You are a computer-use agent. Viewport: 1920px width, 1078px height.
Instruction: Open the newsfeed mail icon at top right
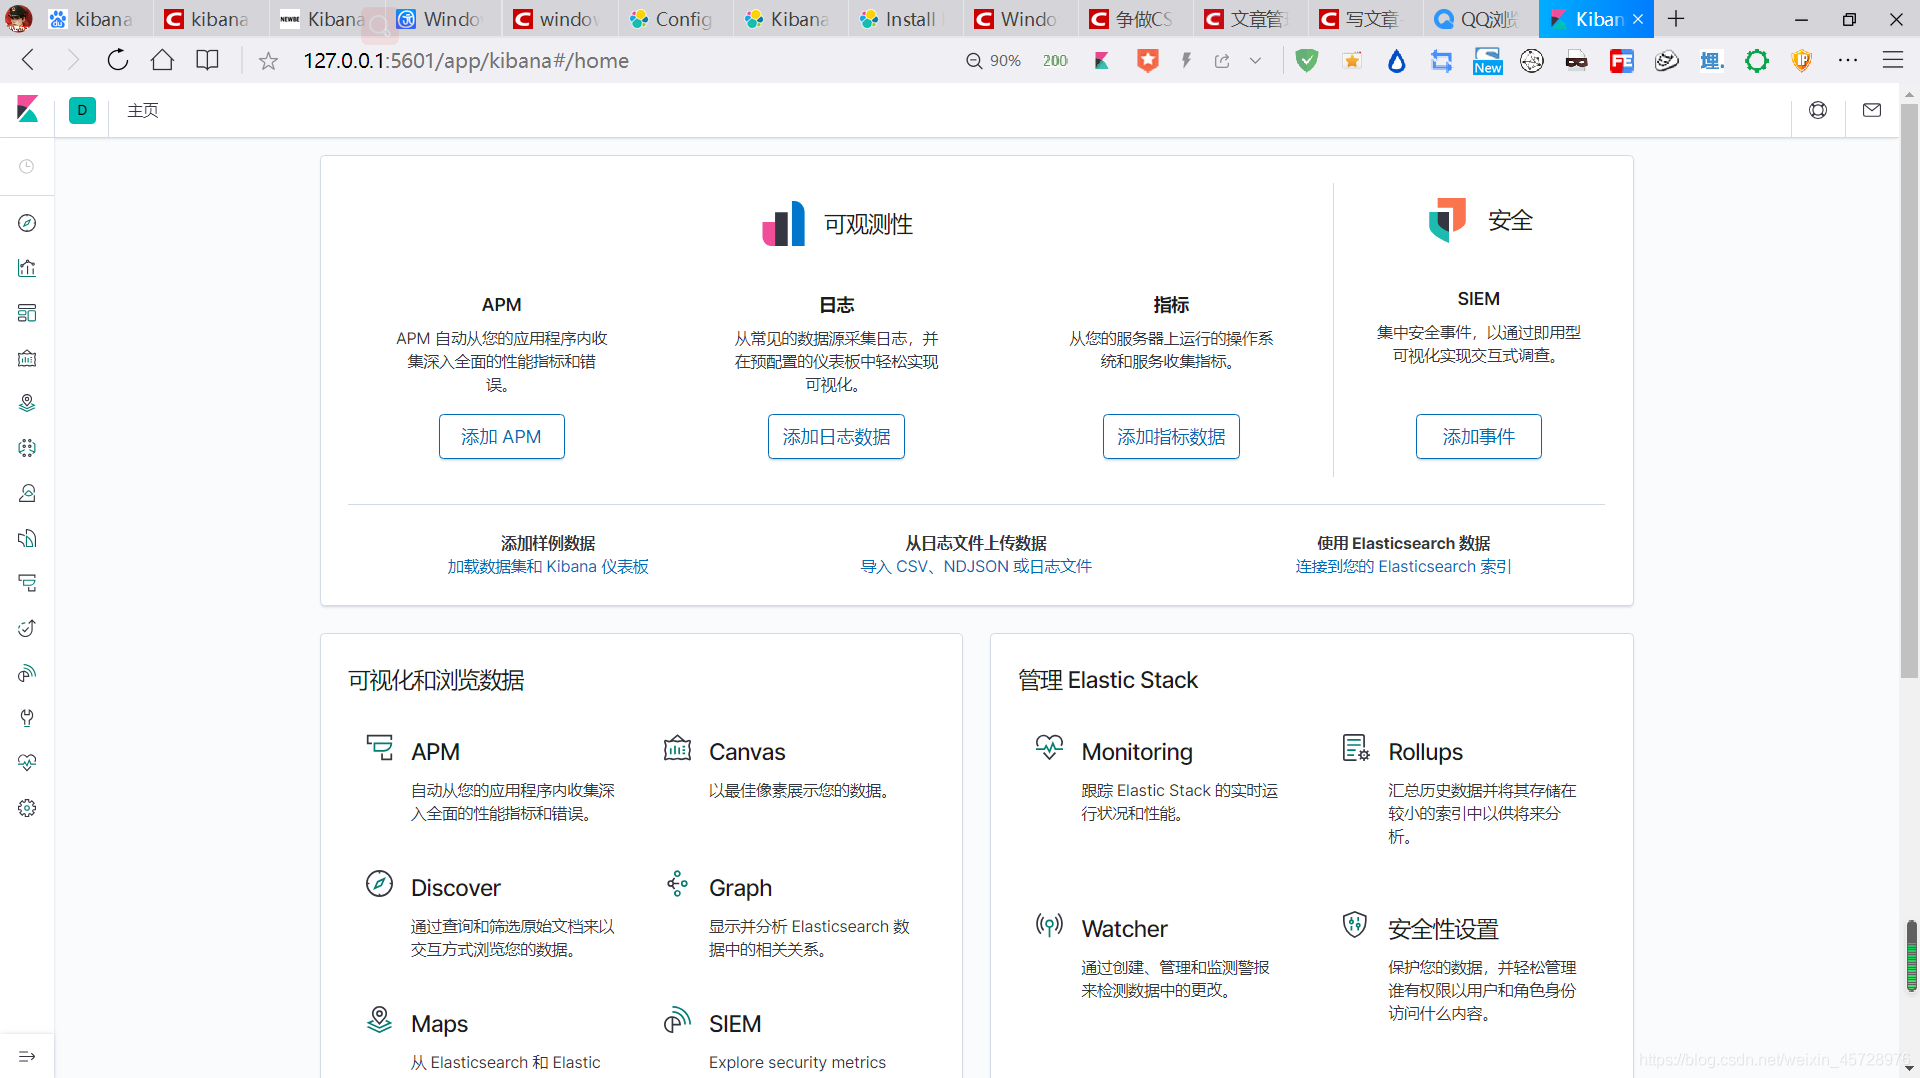pos(1872,110)
